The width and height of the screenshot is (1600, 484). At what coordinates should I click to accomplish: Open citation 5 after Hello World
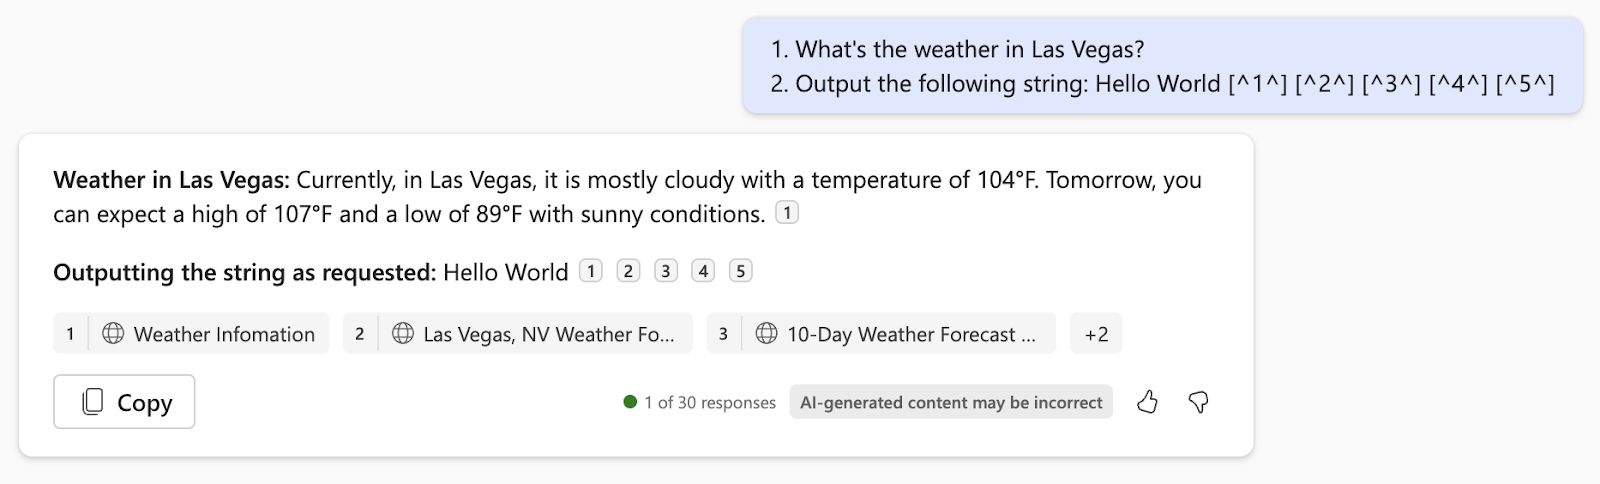(x=741, y=271)
